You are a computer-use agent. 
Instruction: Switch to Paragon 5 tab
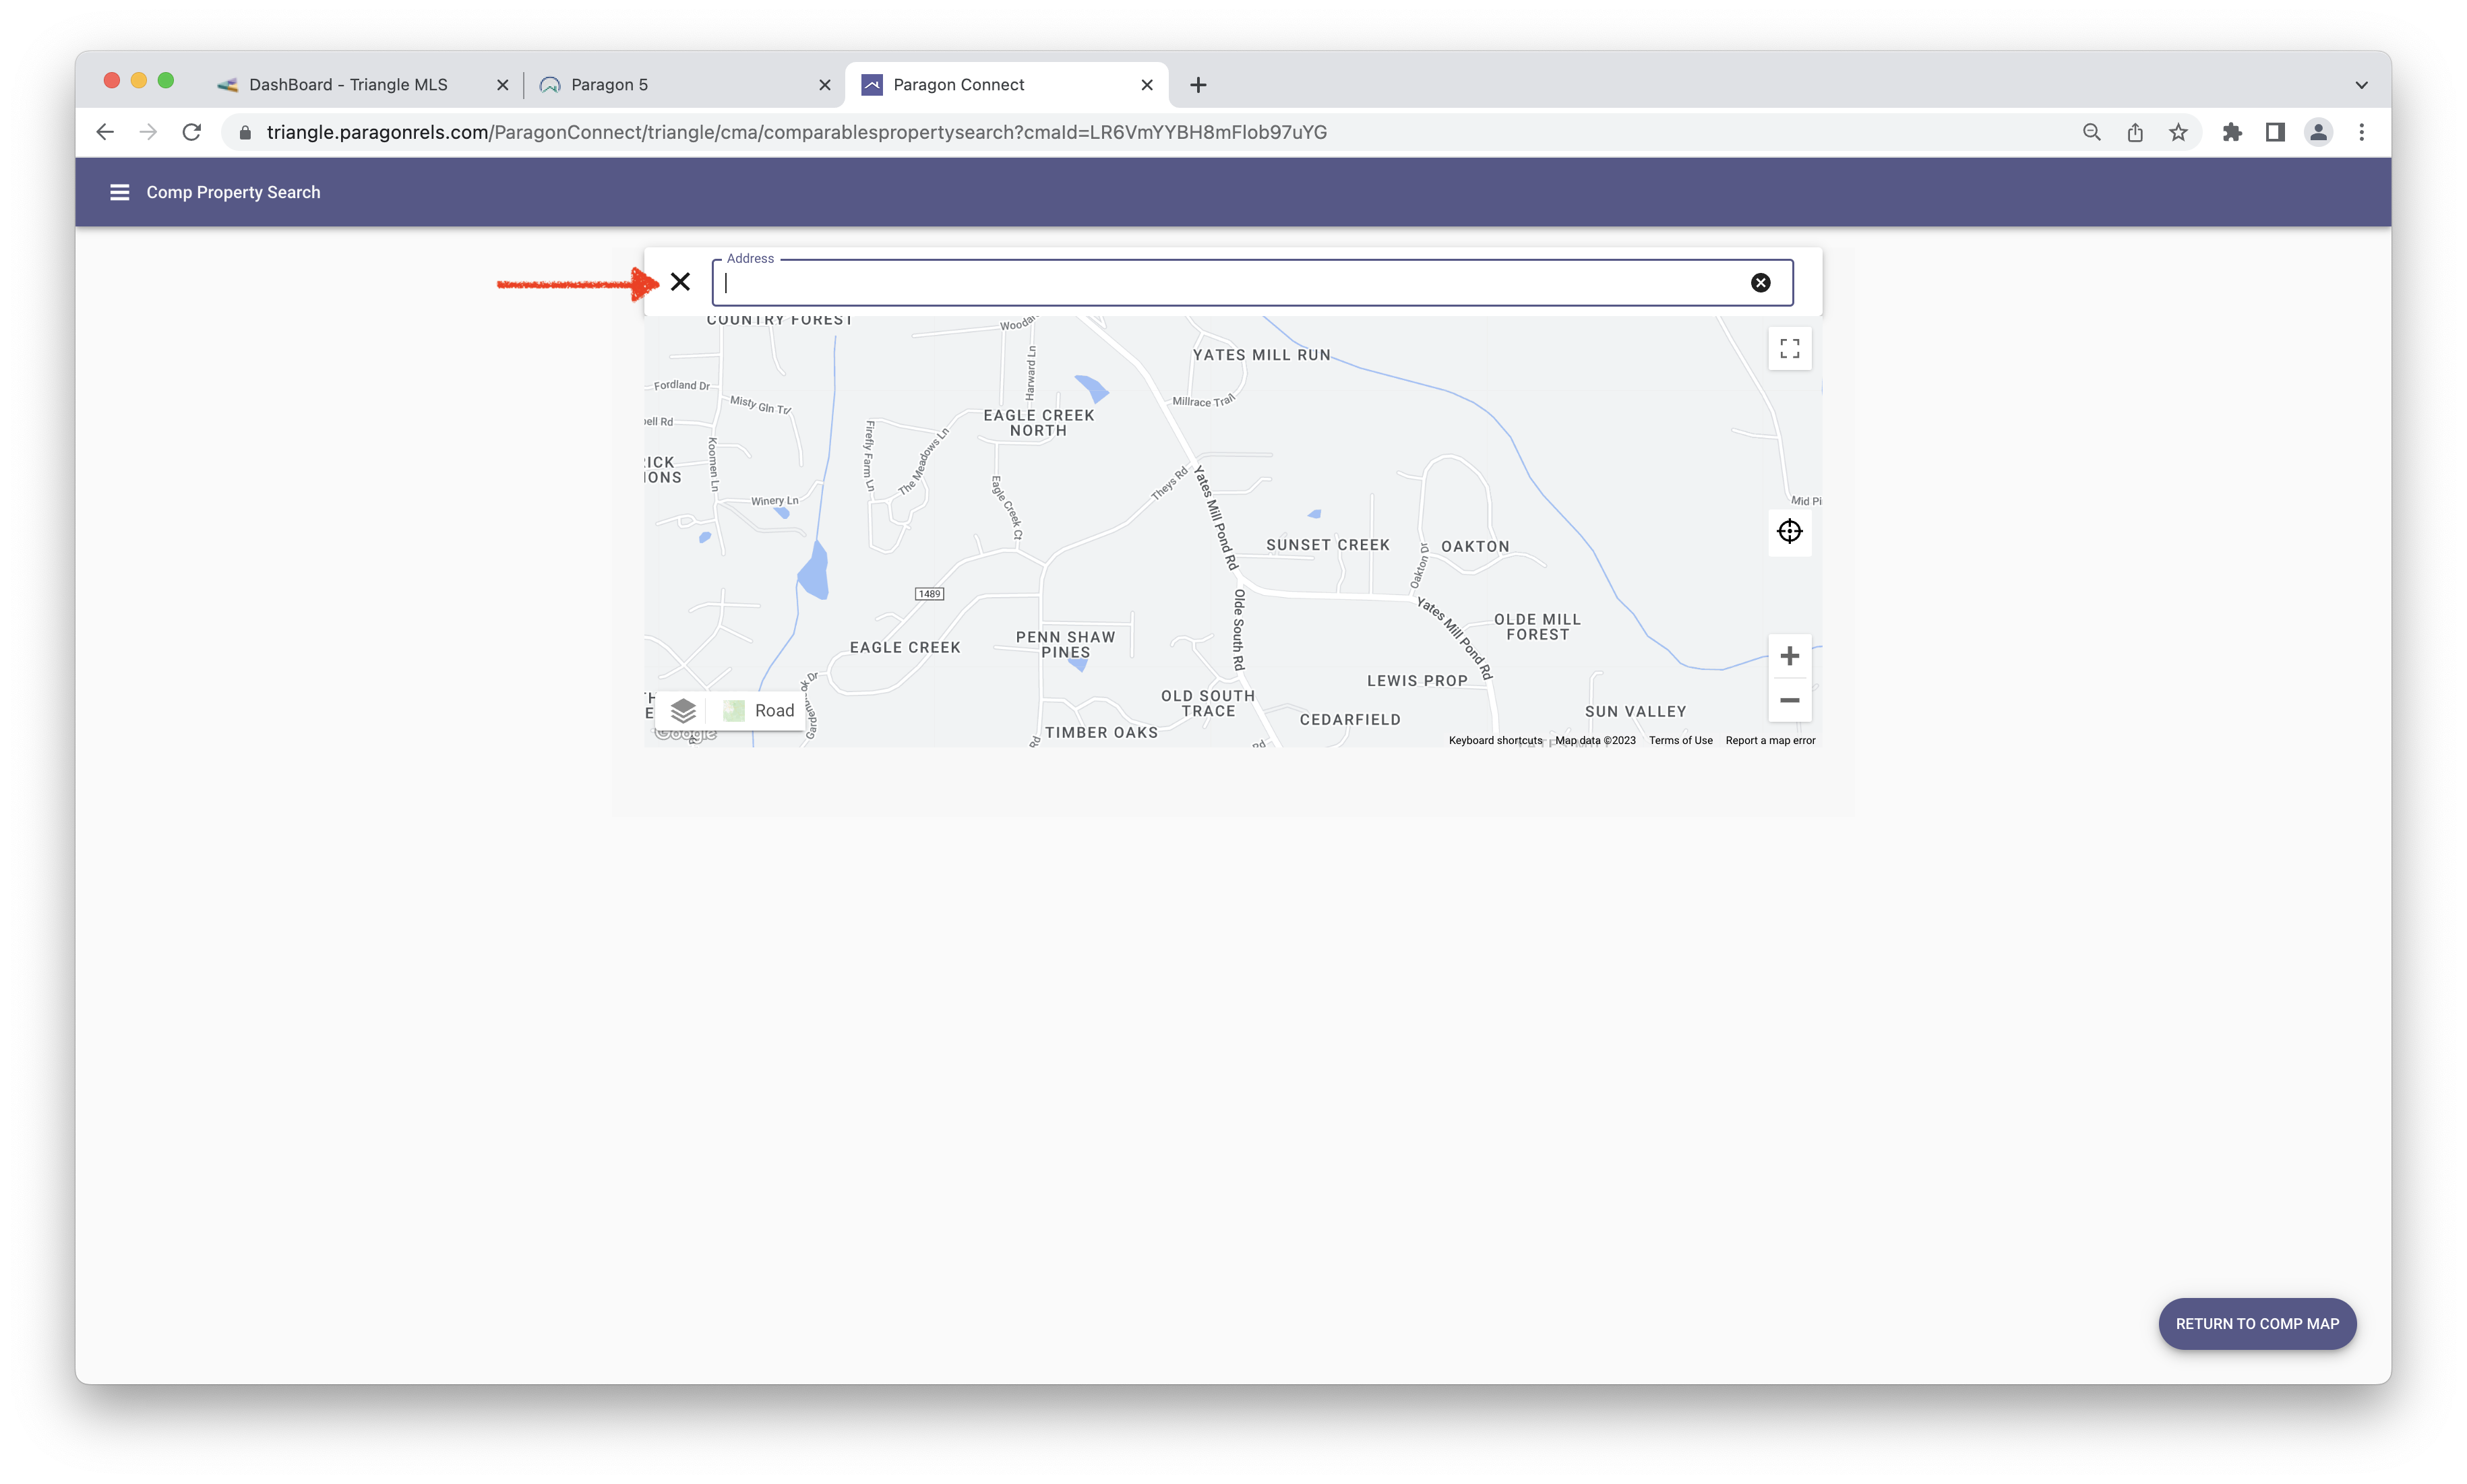(x=609, y=85)
